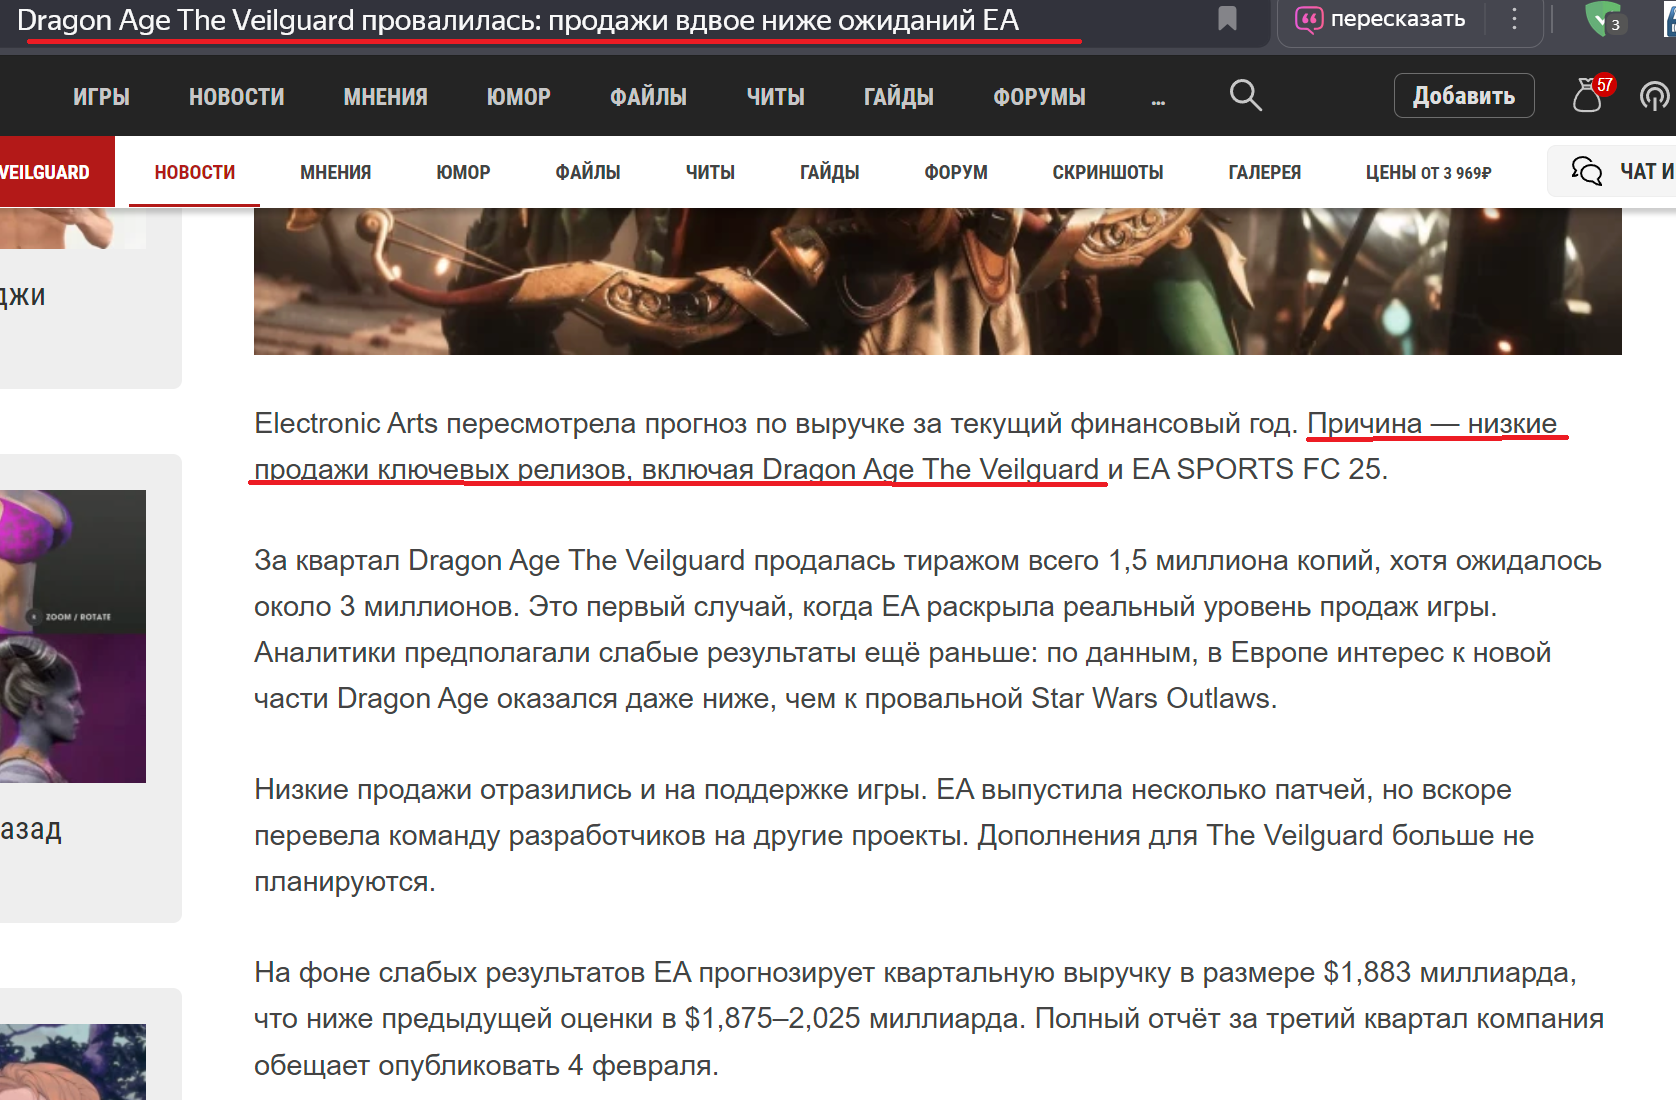
Task: Open ИГРЫ in the main navigation
Action: (101, 97)
